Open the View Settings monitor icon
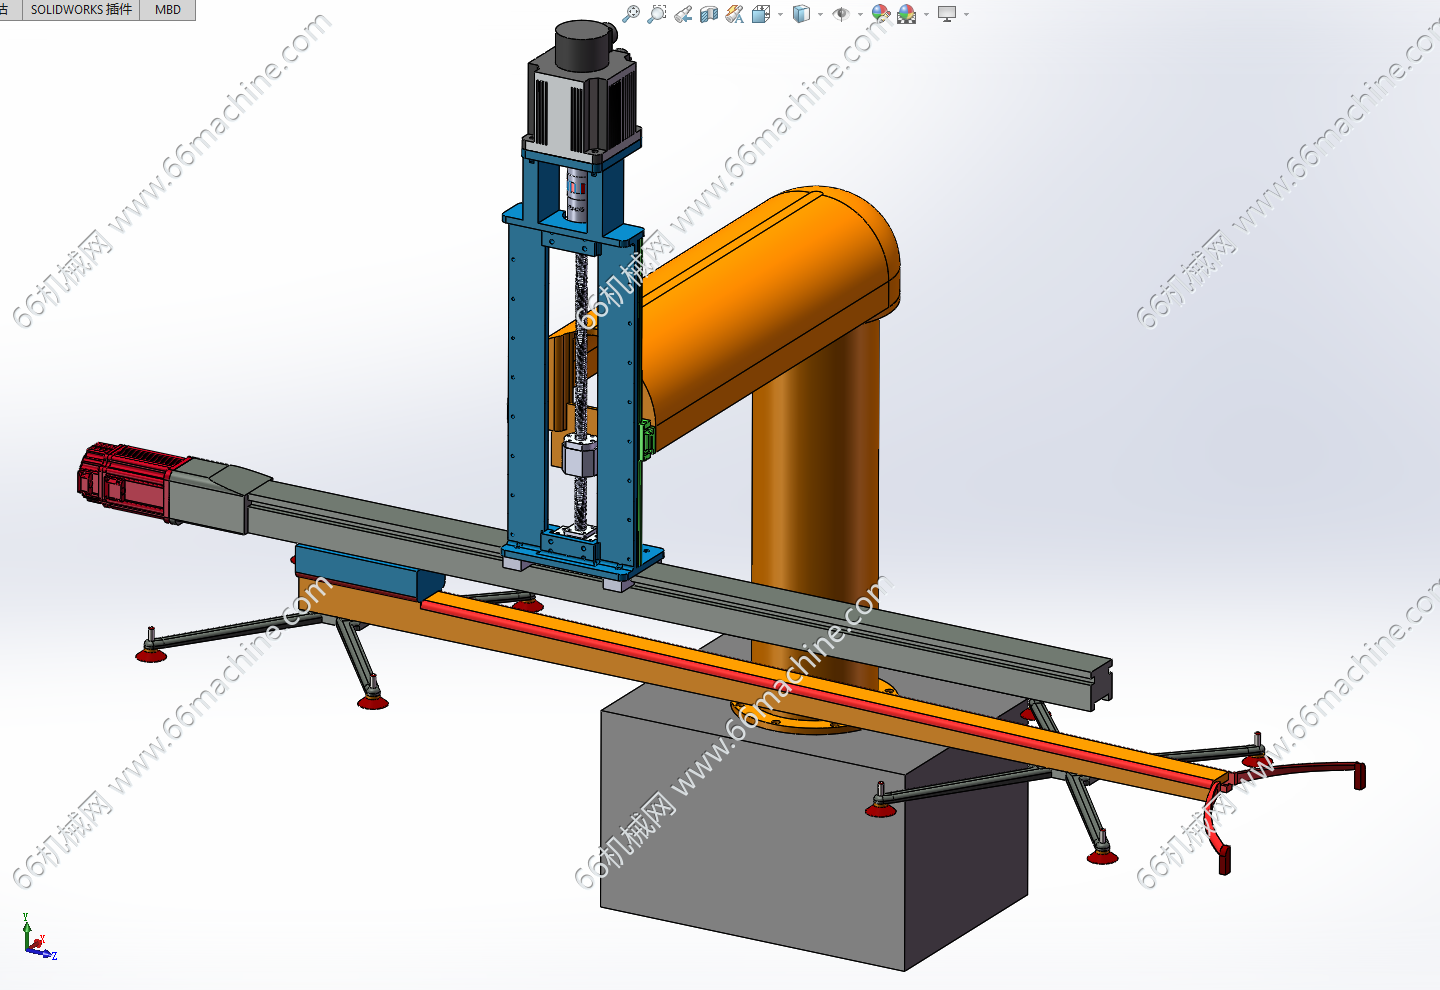The width and height of the screenshot is (1440, 990). click(x=947, y=14)
